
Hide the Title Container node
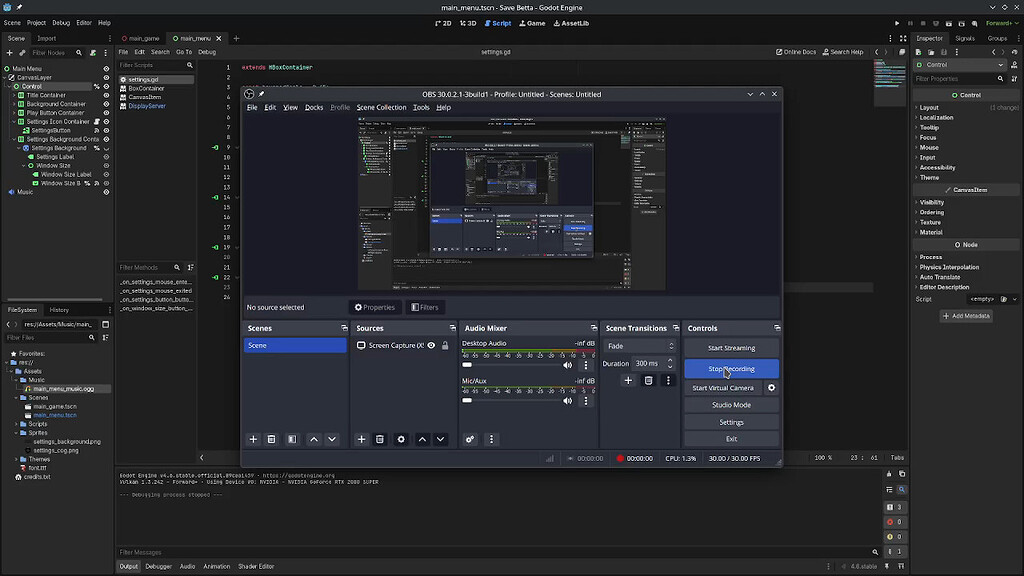pyautogui.click(x=106, y=95)
